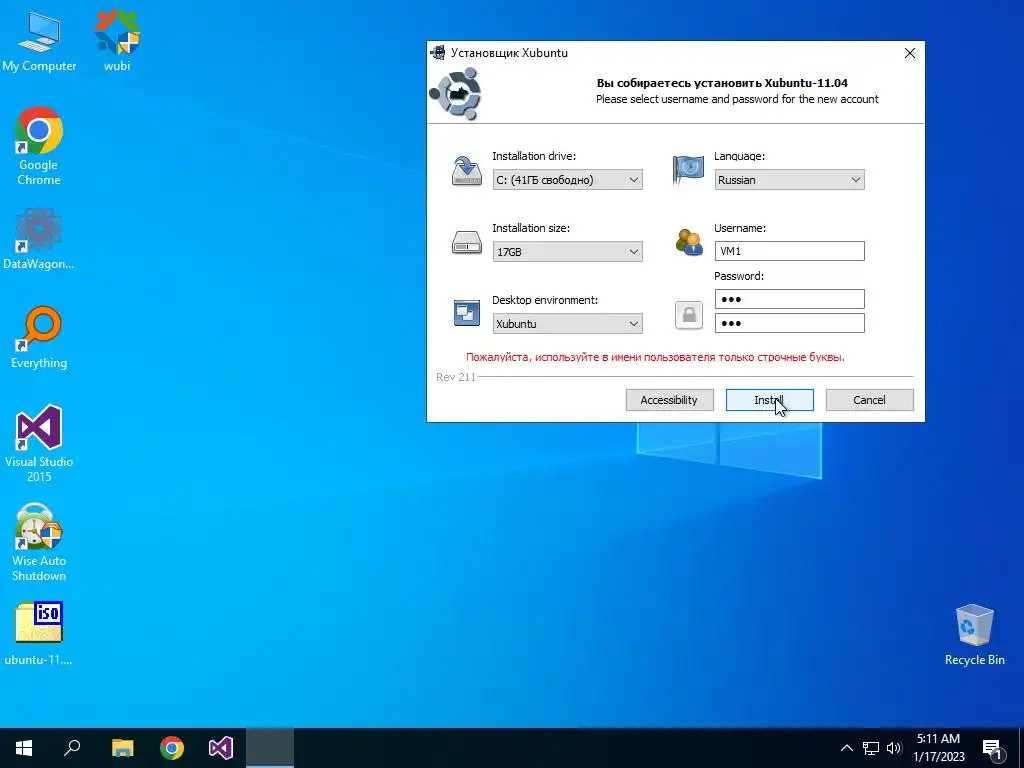1024x768 pixels.
Task: Open Visual Studio from taskbar
Action: (221, 748)
